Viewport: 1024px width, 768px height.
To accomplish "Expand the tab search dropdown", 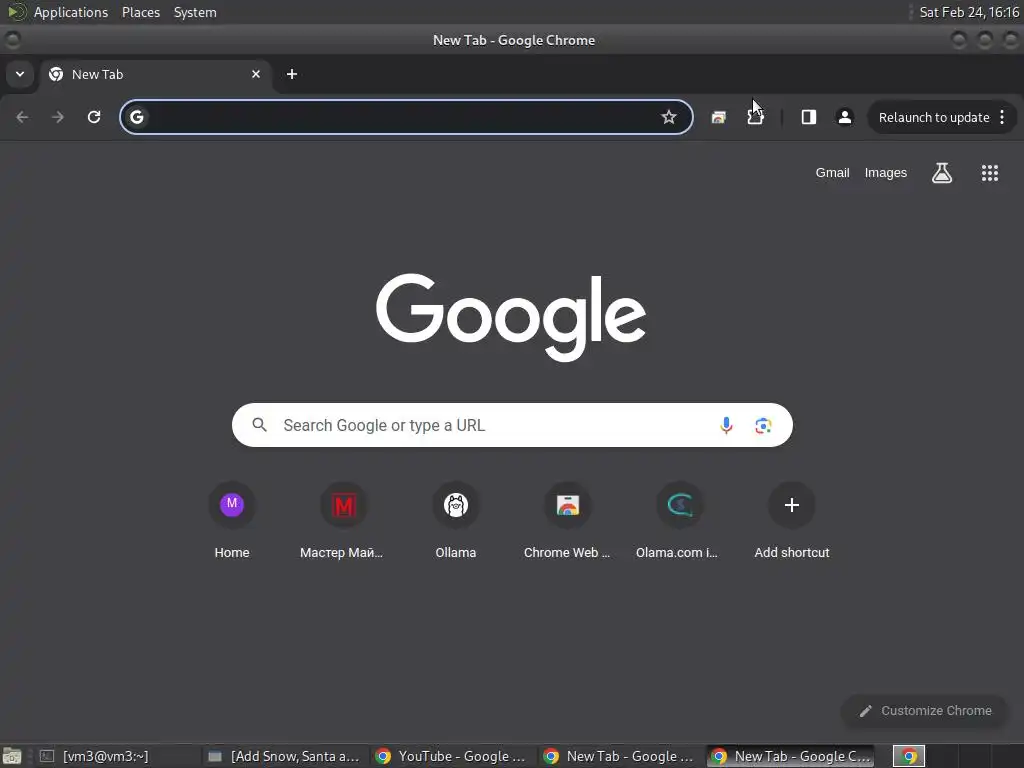I will click(x=20, y=74).
